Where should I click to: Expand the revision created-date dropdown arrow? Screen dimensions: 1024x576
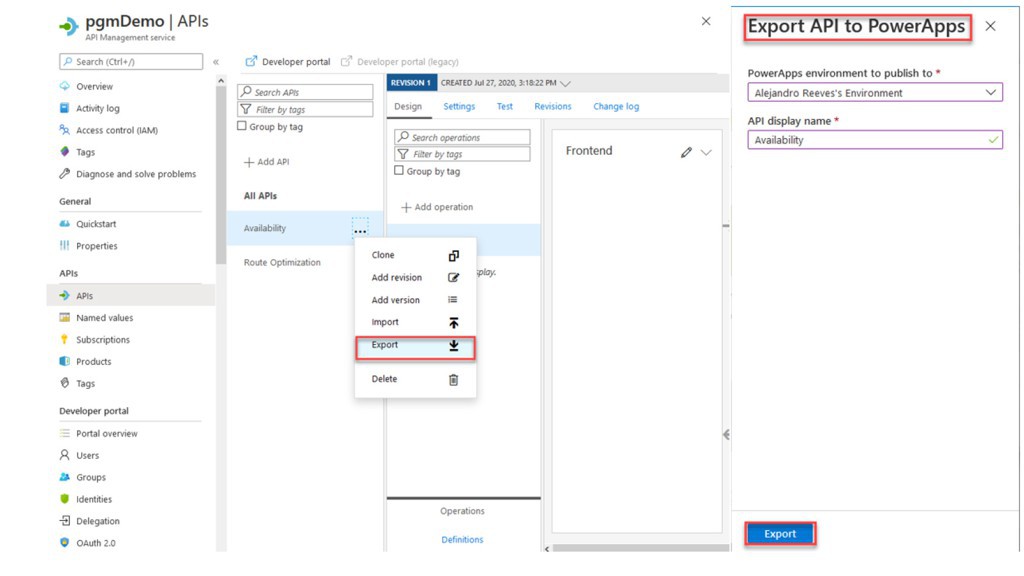coord(566,84)
